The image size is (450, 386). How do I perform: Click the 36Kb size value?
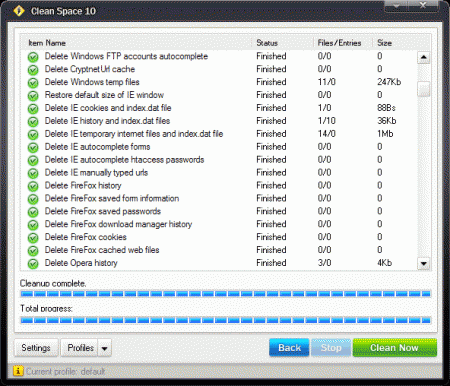[x=387, y=121]
